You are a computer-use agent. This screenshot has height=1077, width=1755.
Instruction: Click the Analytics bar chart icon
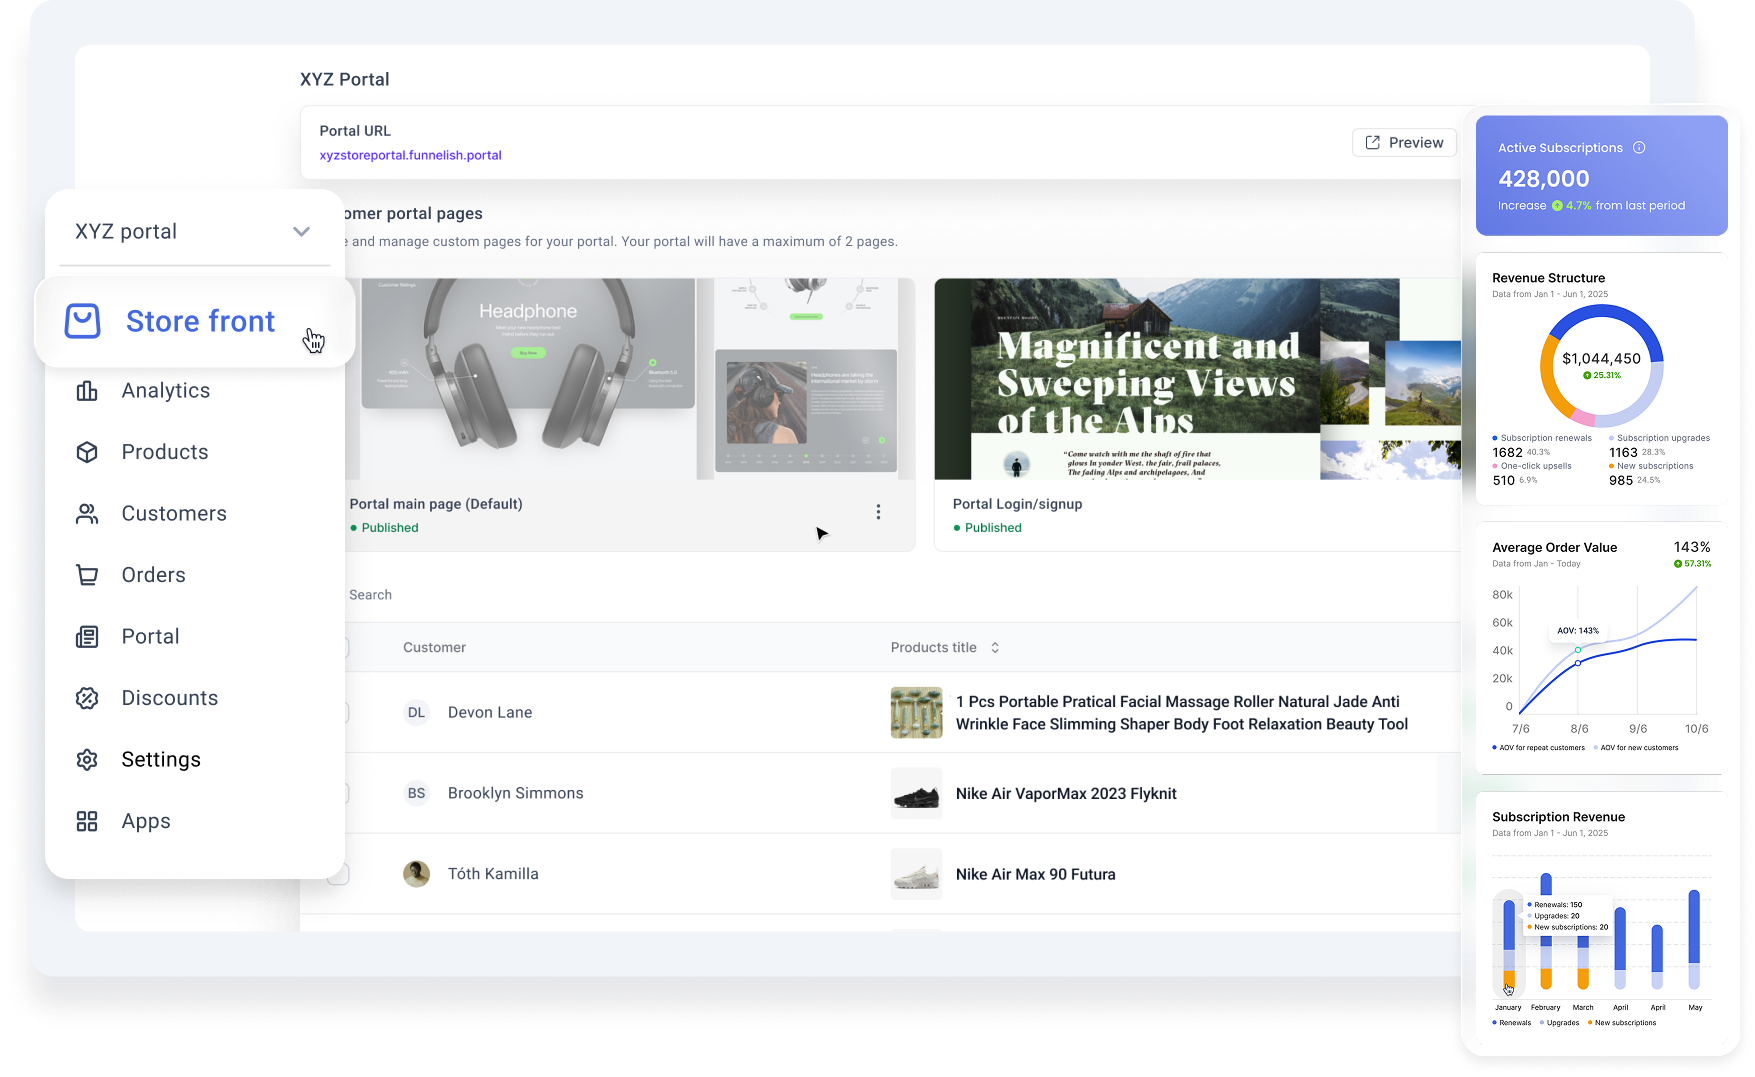pos(87,391)
